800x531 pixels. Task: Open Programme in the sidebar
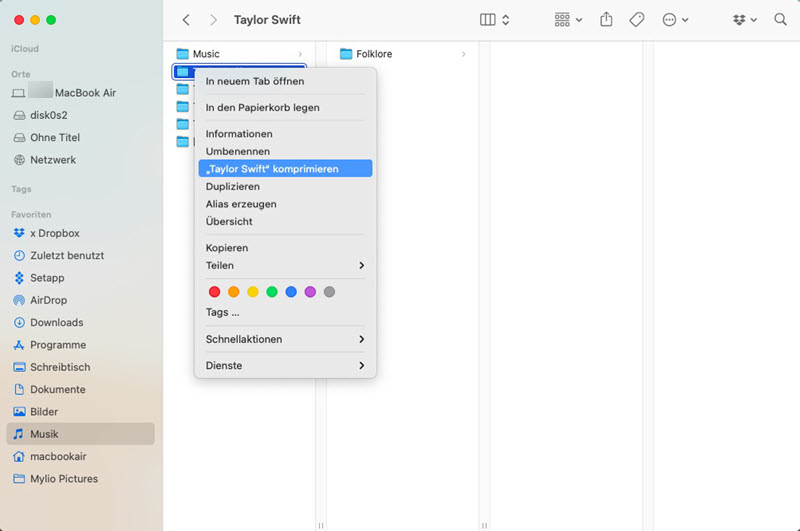pos(80,345)
